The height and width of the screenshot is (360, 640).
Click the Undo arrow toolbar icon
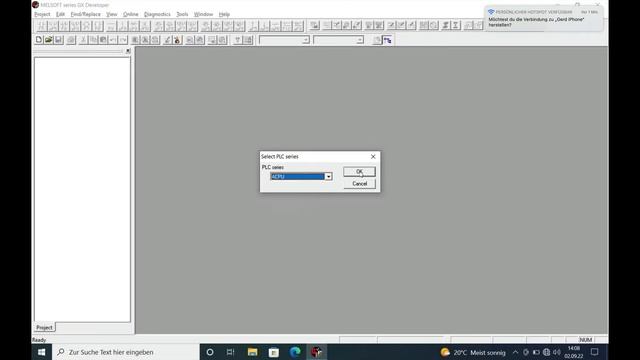coord(113,40)
